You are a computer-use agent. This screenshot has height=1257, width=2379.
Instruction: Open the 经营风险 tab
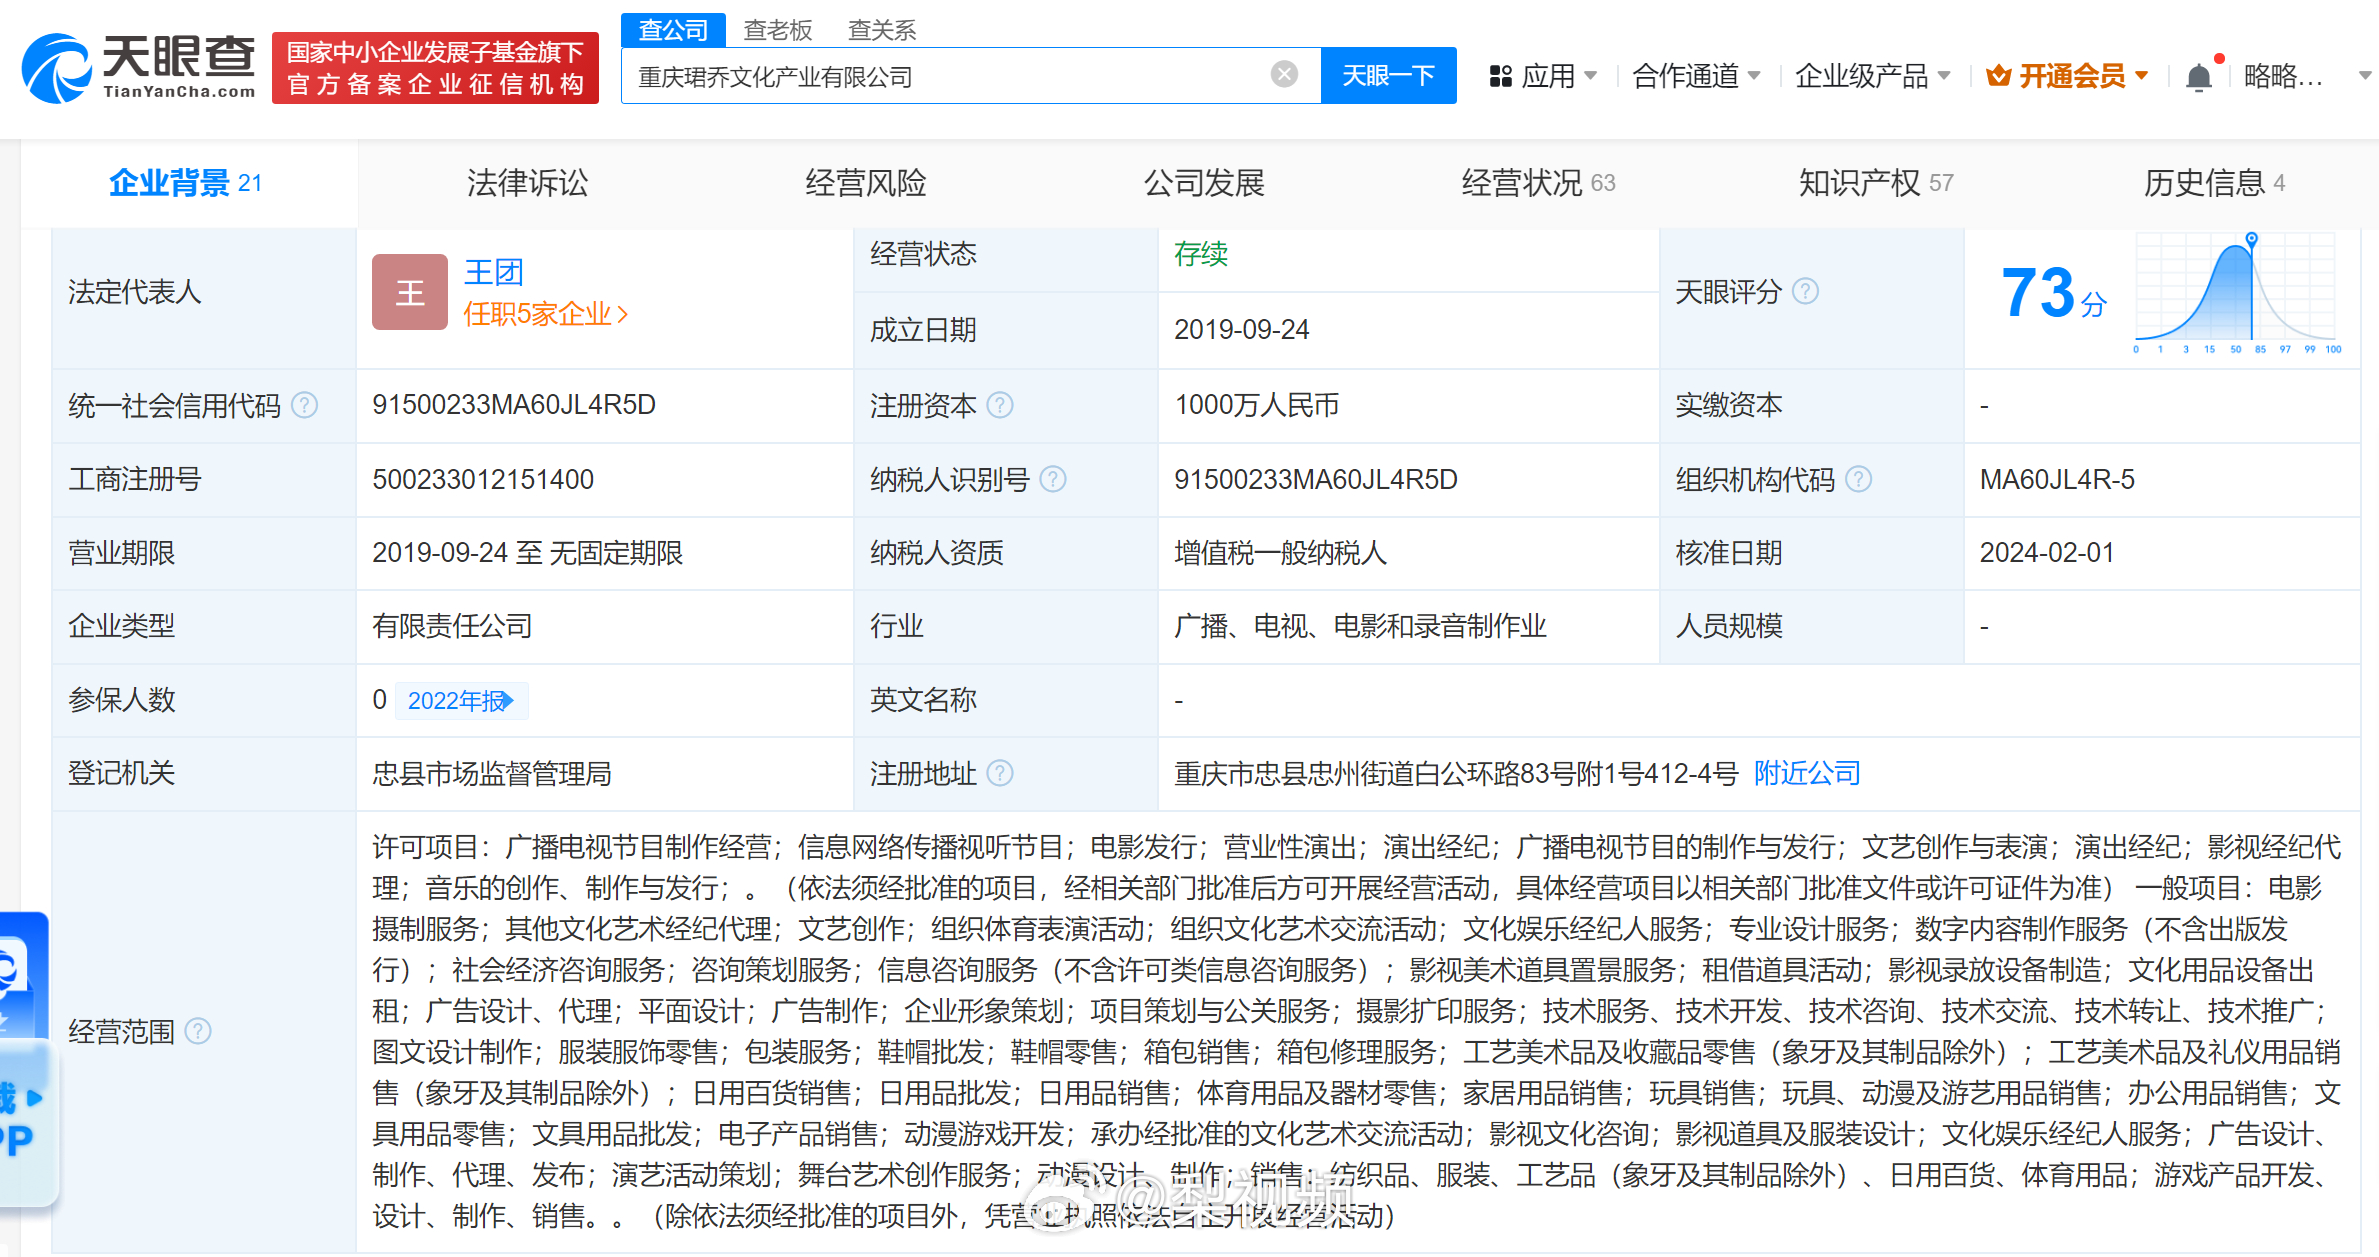pos(866,183)
